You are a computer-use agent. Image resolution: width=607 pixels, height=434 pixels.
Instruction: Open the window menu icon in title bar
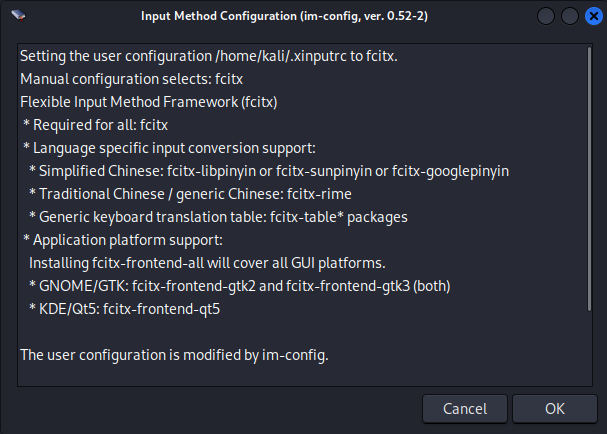click(17, 16)
